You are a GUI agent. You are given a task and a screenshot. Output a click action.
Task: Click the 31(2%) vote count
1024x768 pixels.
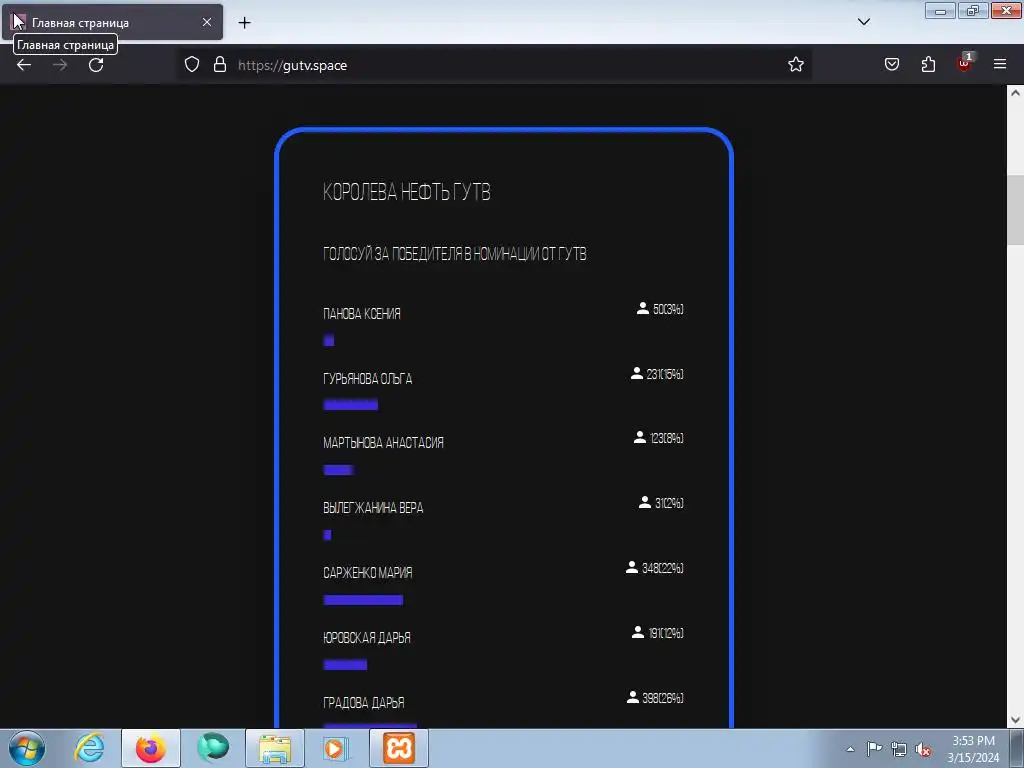tap(669, 503)
